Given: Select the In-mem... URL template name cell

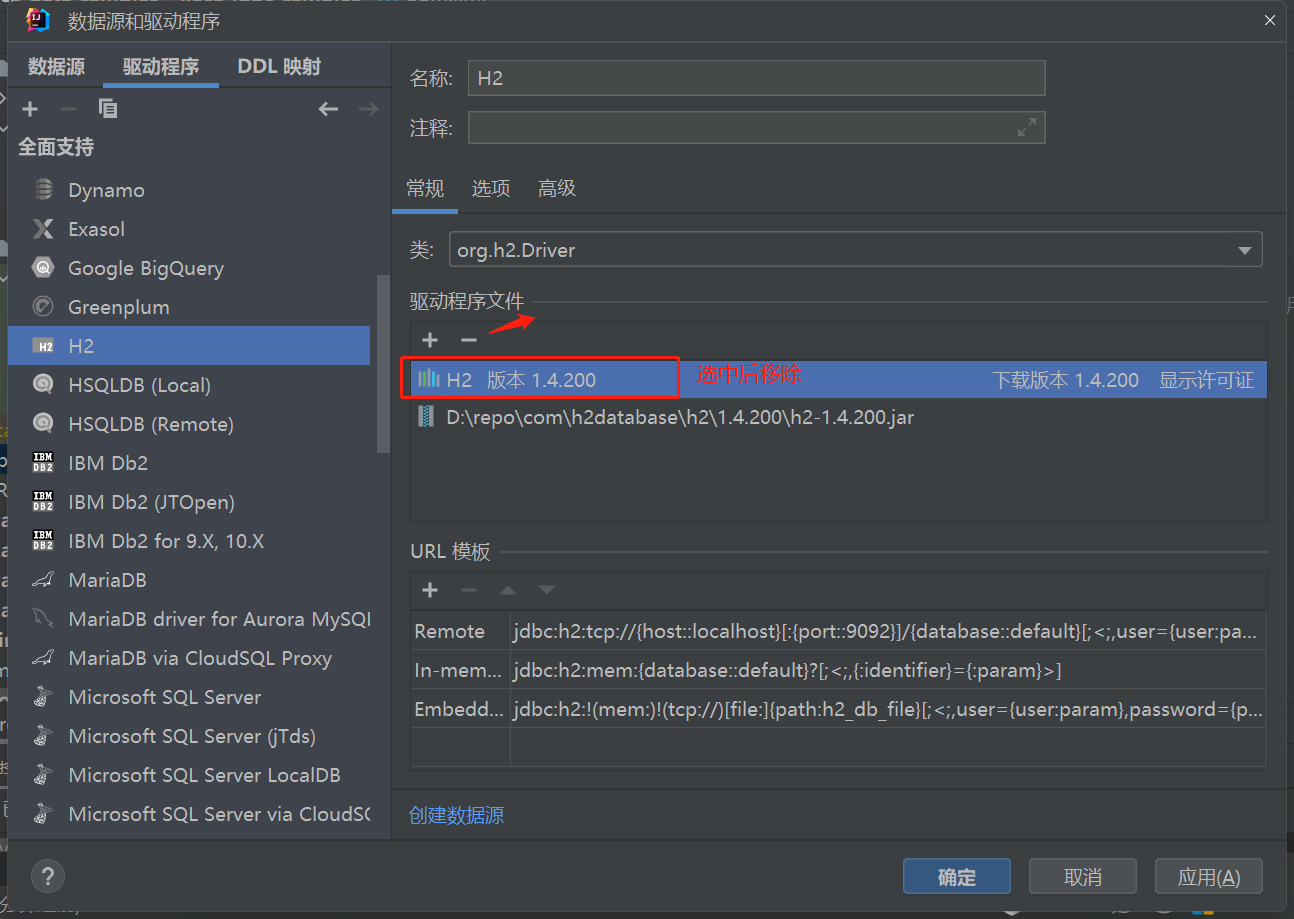Looking at the screenshot, I should click(x=460, y=670).
